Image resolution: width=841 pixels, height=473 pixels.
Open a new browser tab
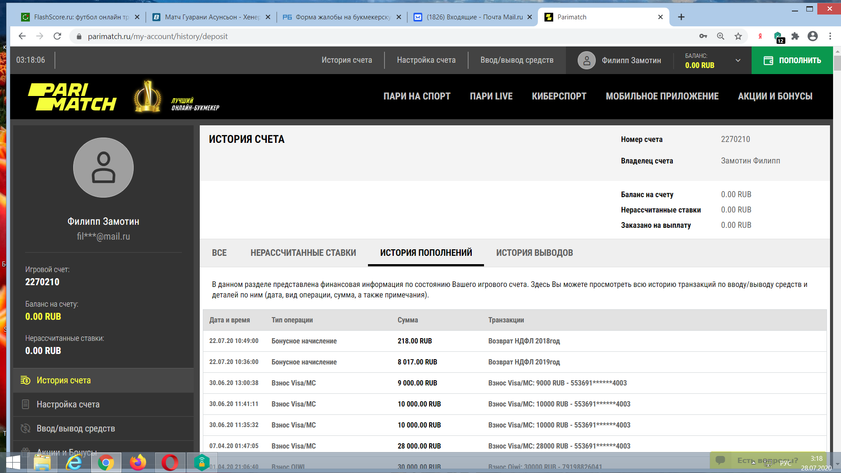pyautogui.click(x=681, y=17)
